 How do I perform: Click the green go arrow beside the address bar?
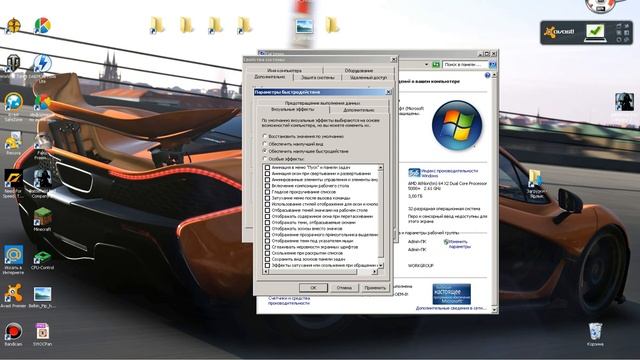pyautogui.click(x=436, y=64)
